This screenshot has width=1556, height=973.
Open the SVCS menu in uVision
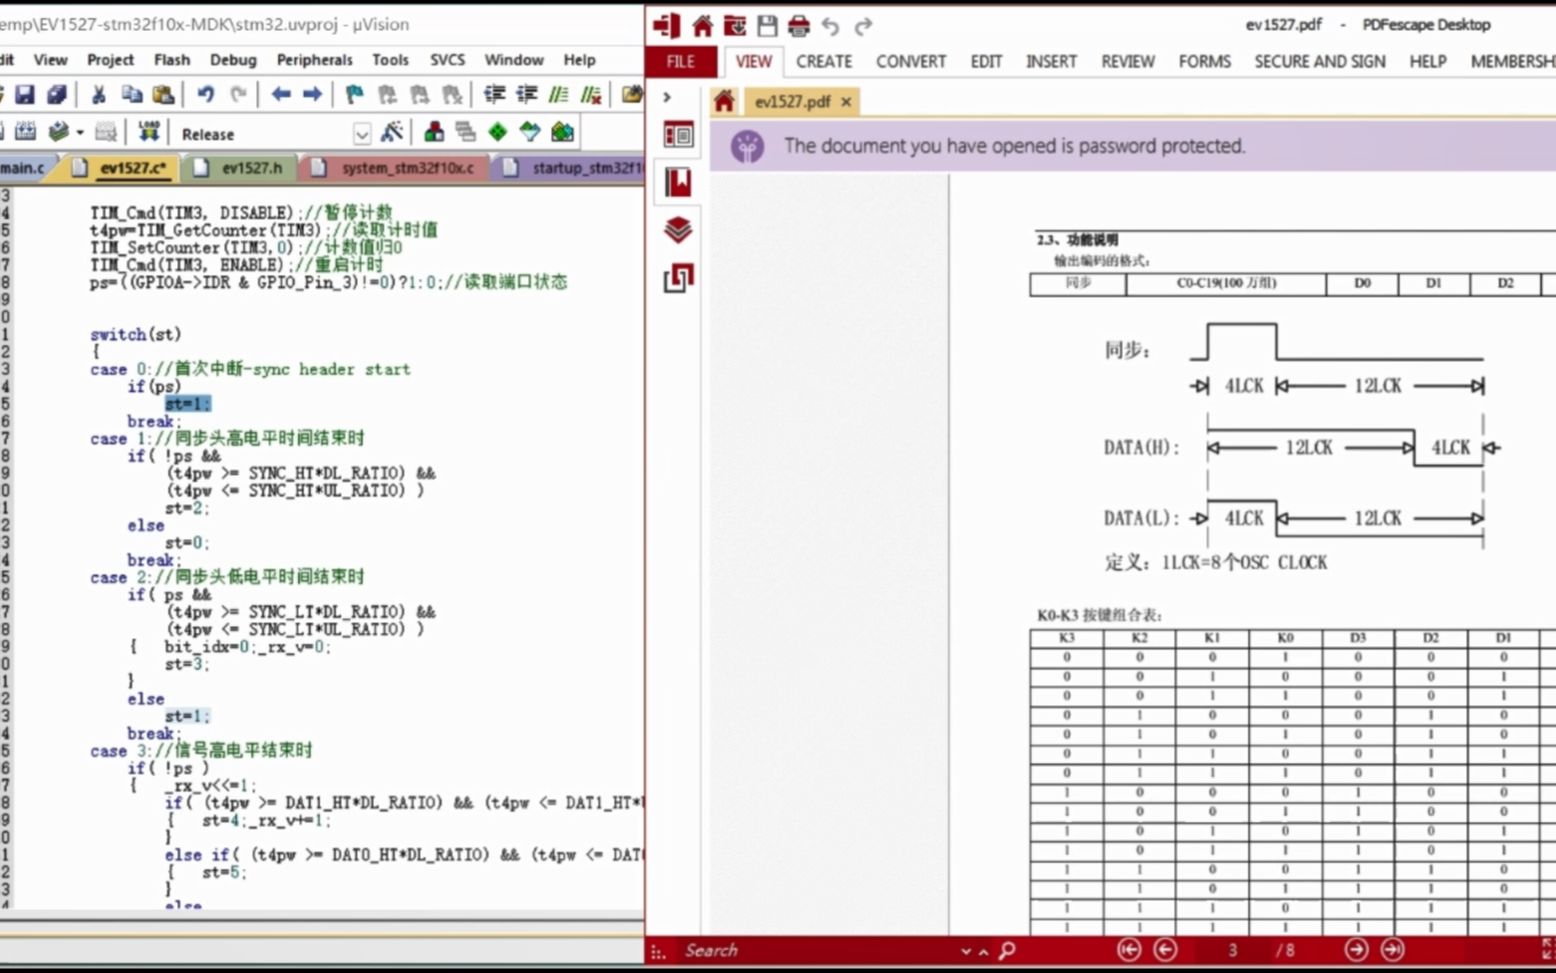[x=447, y=60]
